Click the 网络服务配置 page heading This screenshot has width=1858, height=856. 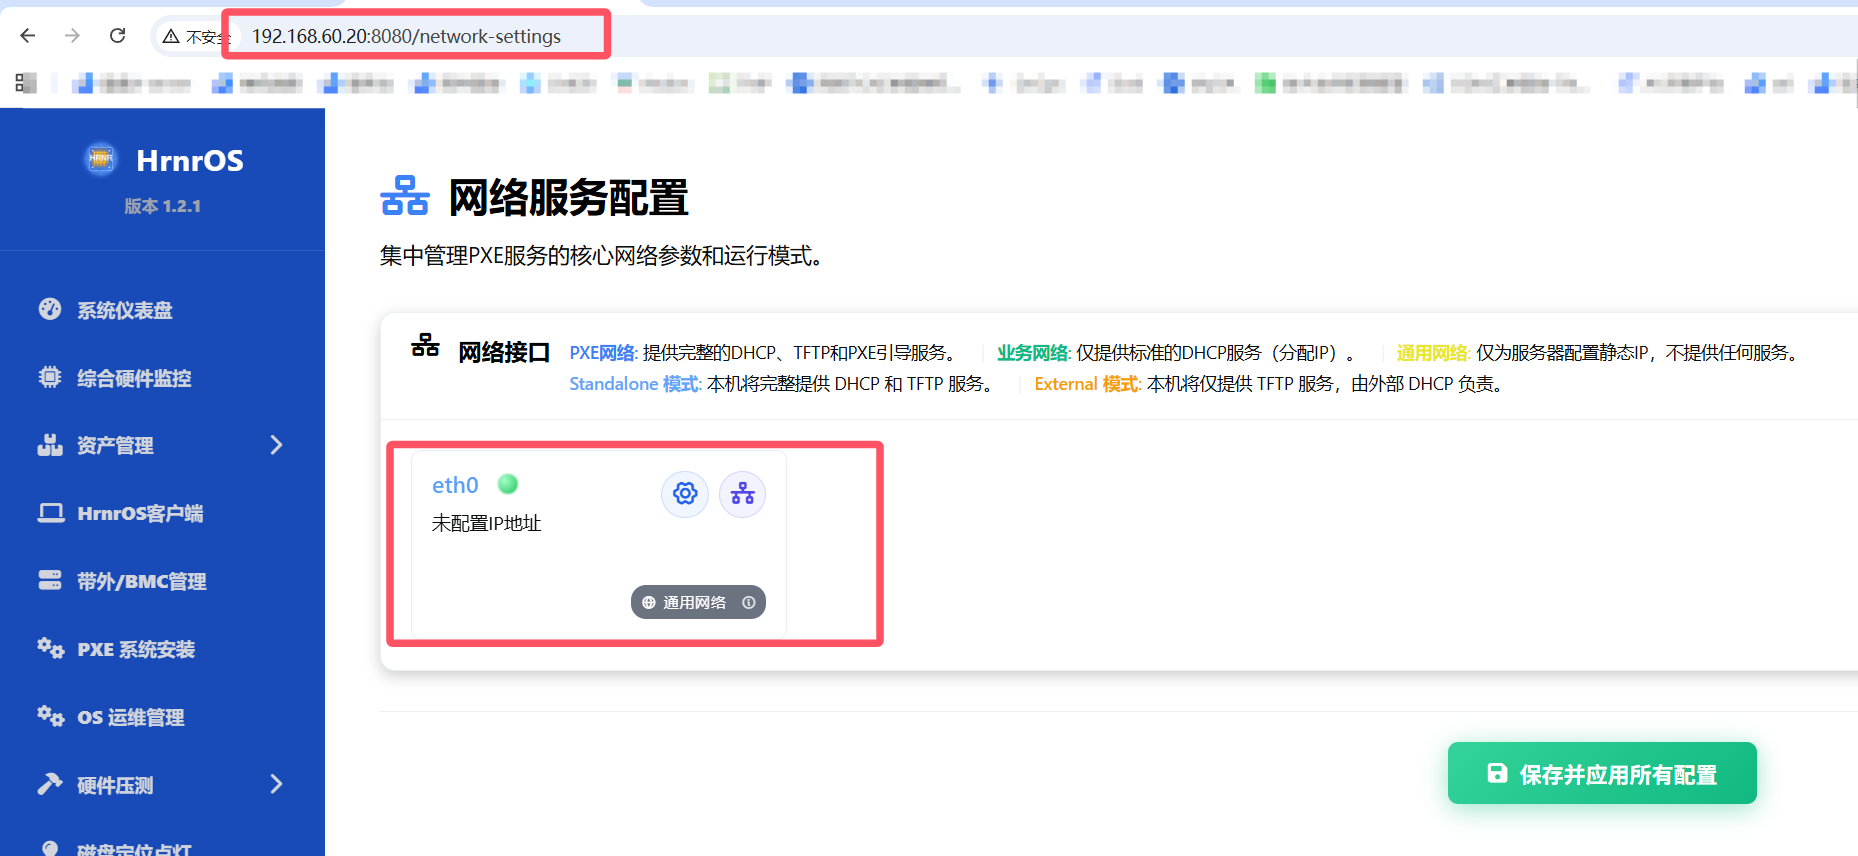[568, 198]
